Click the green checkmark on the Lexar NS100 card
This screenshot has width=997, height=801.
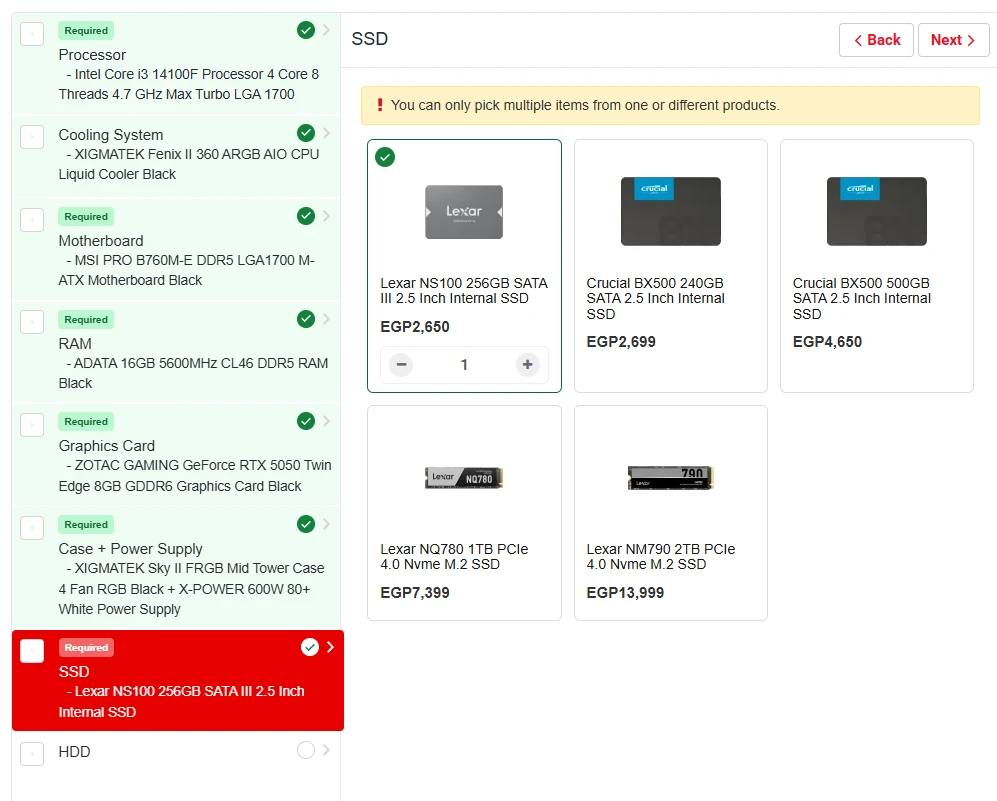(x=385, y=157)
